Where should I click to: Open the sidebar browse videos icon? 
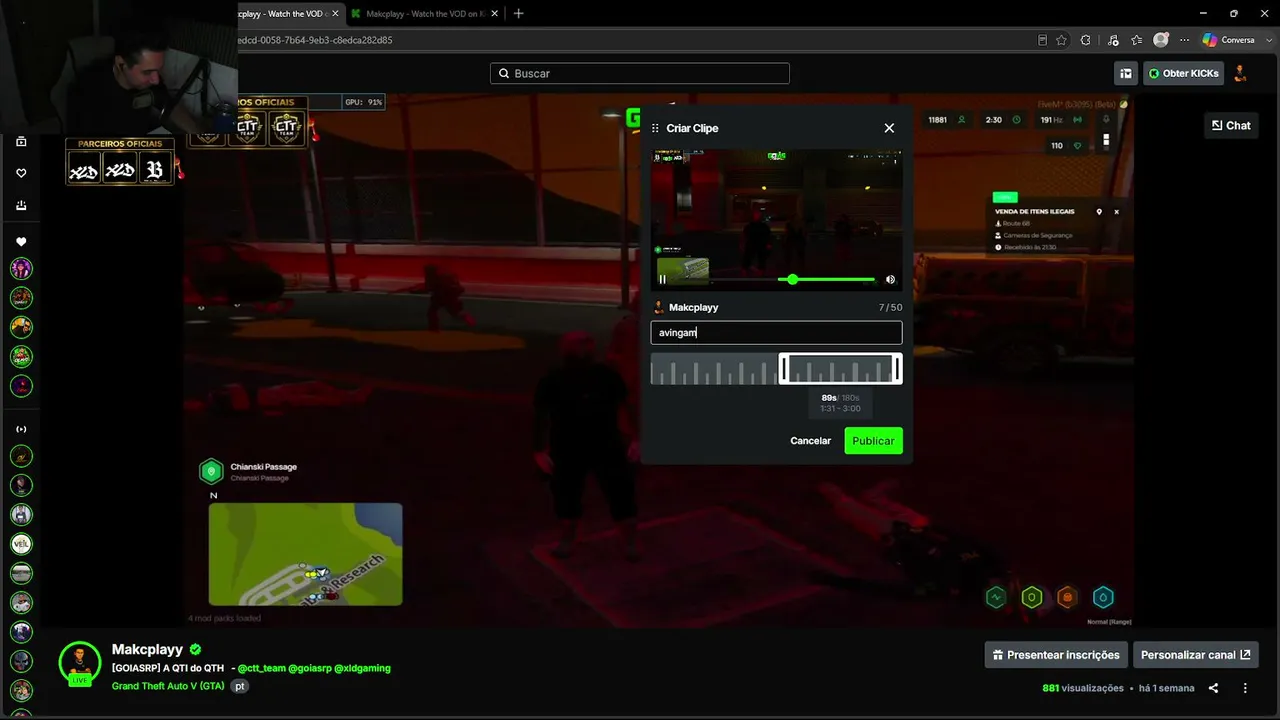pos(21,141)
